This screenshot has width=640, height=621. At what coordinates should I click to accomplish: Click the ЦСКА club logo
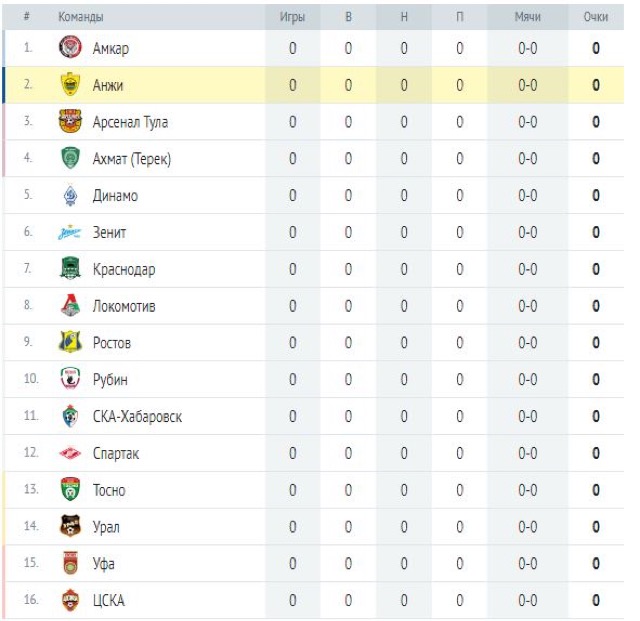point(69,601)
